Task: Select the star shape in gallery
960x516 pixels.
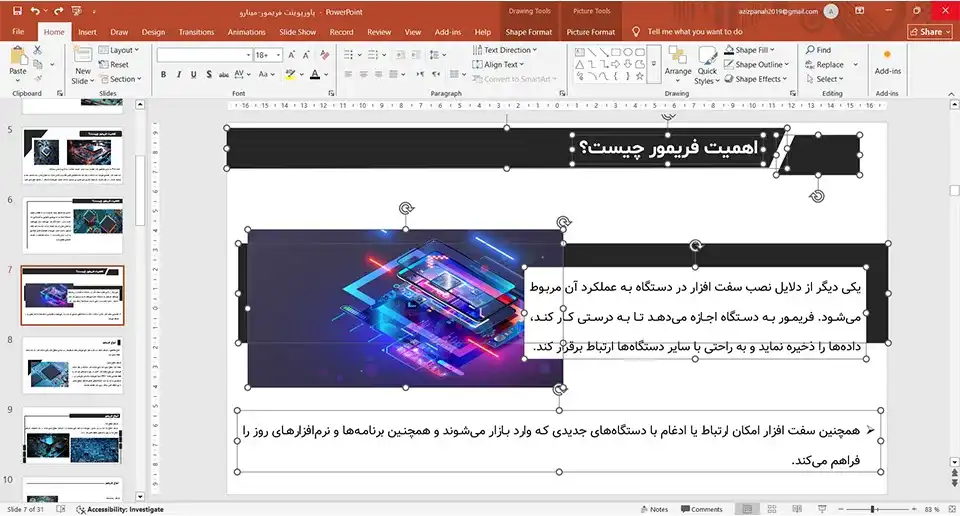Action: [x=640, y=77]
